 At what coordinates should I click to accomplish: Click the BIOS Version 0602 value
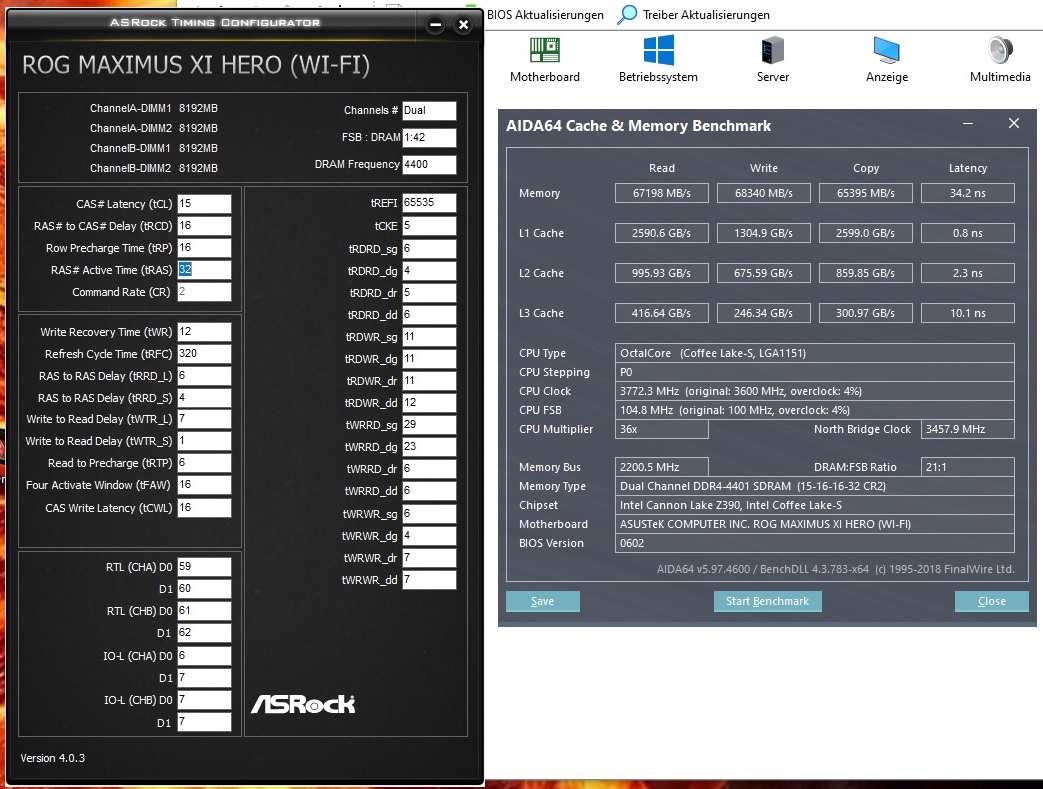coord(815,543)
